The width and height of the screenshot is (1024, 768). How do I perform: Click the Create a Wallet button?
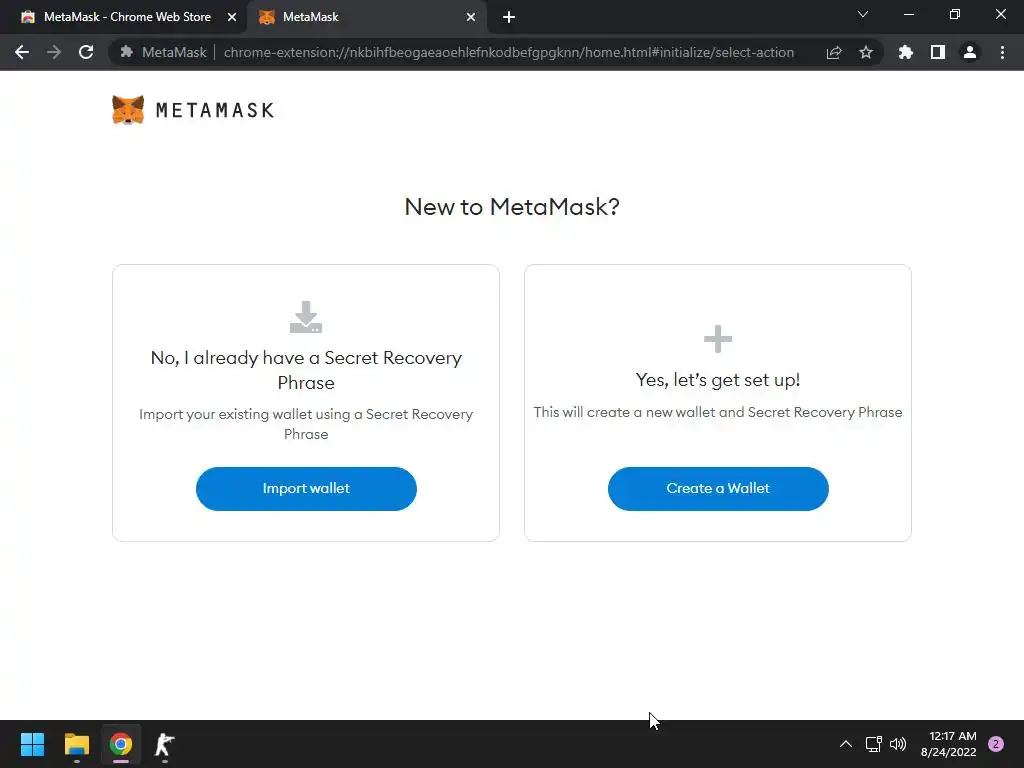click(x=718, y=488)
